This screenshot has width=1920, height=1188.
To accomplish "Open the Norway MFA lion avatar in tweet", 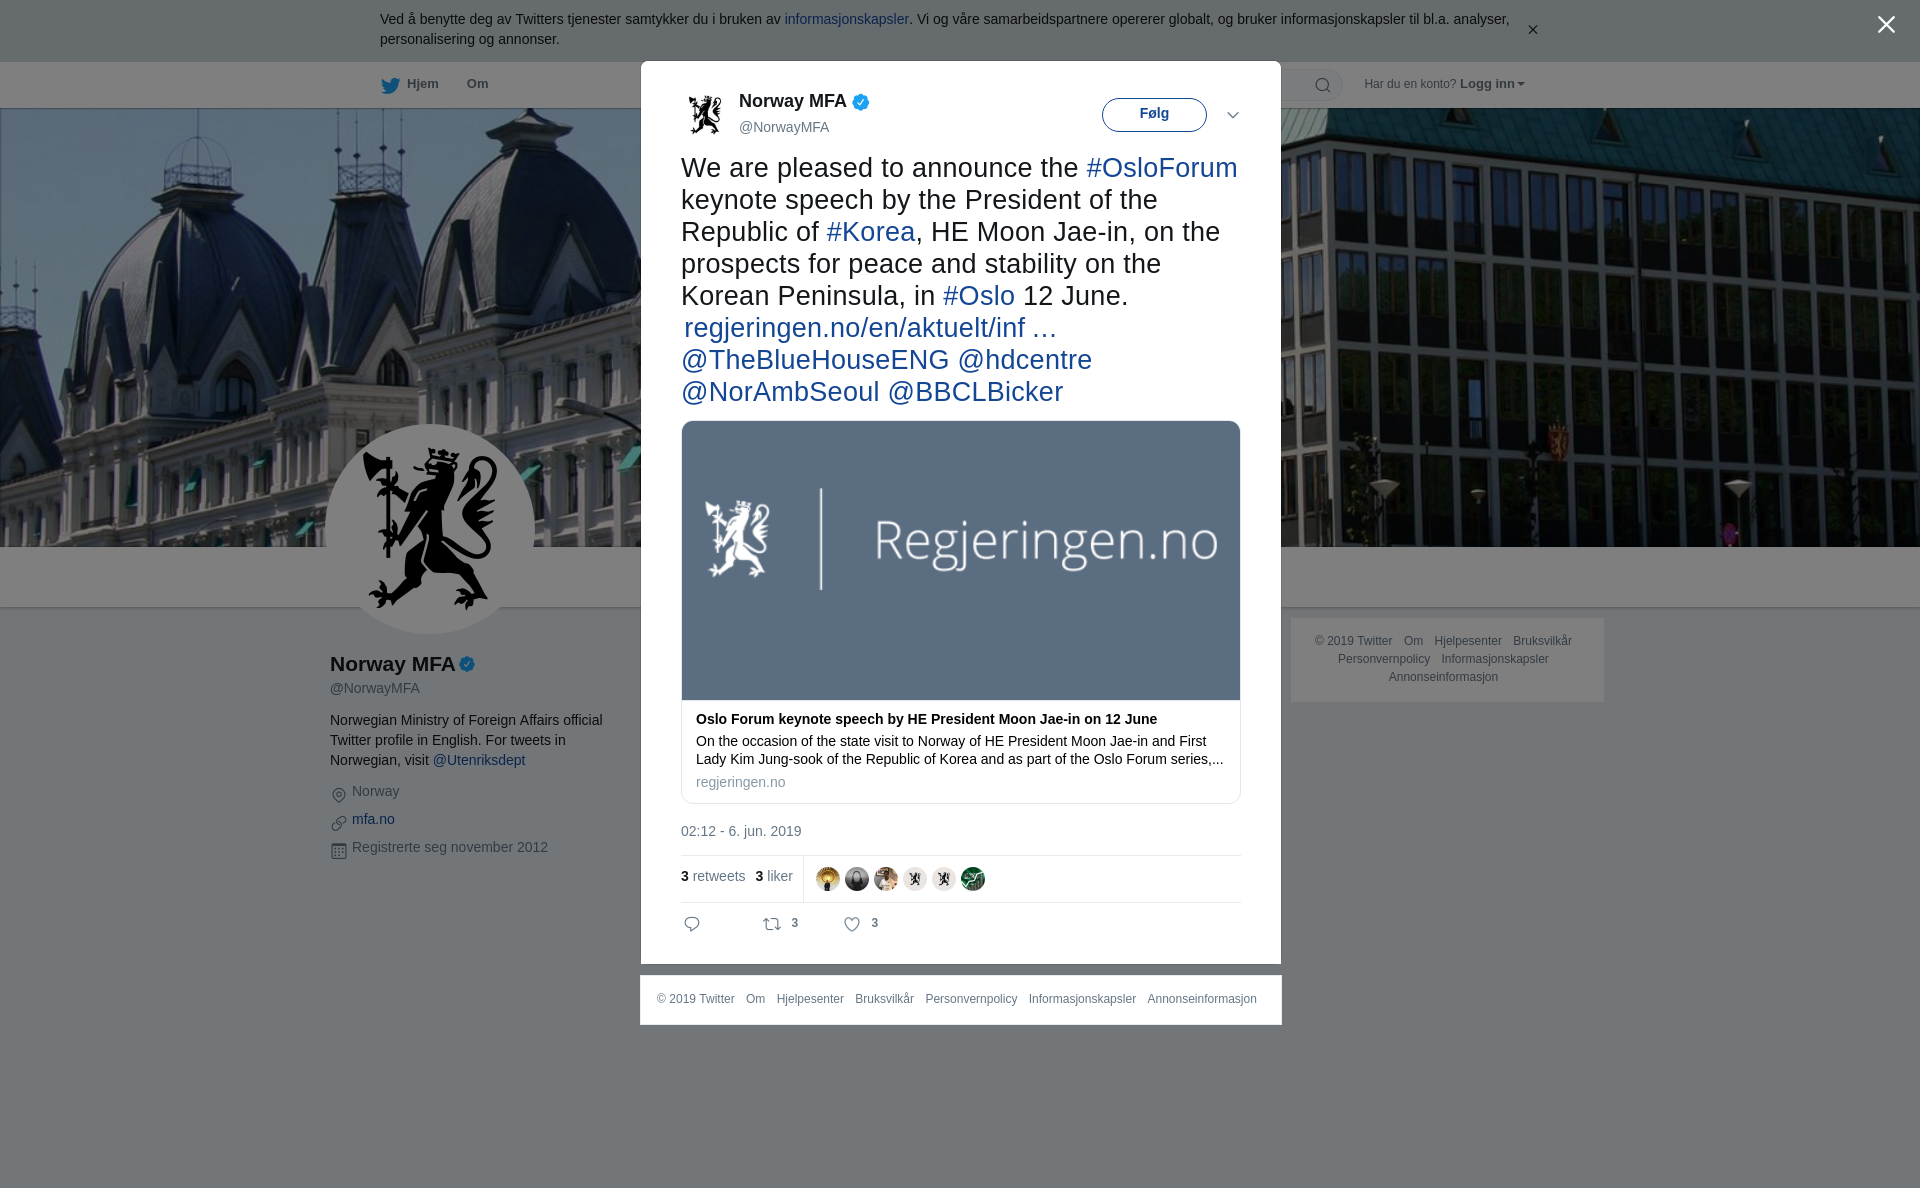I will pyautogui.click(x=705, y=114).
